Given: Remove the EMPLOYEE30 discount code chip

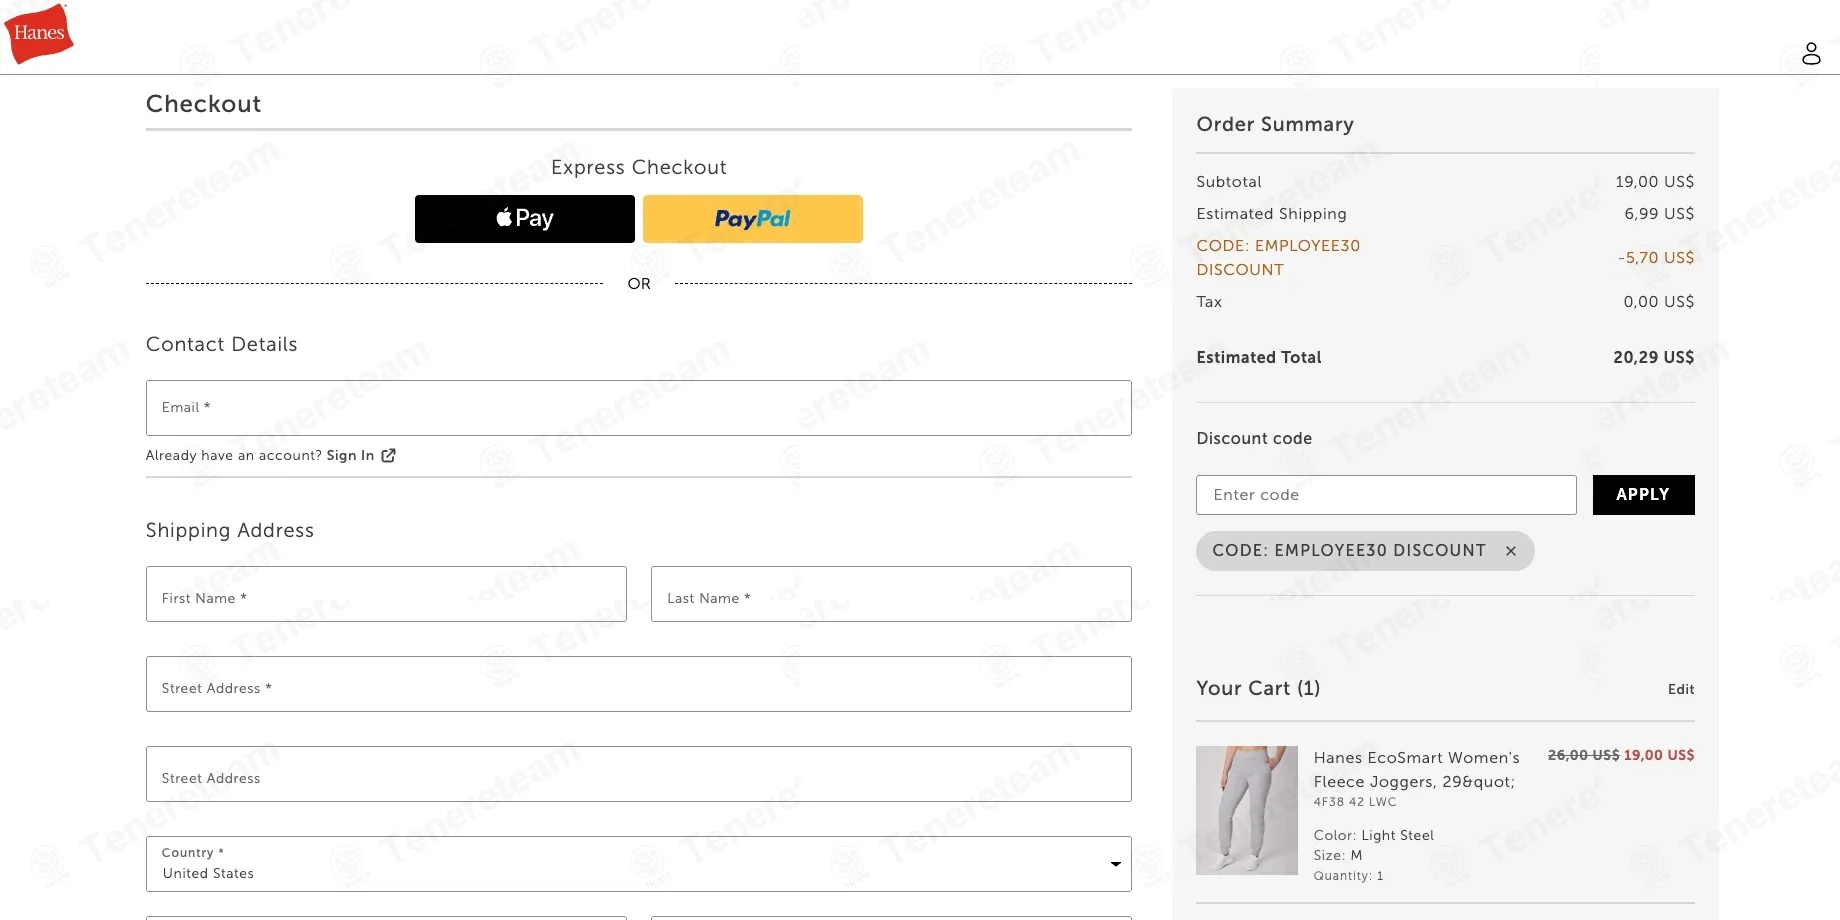Looking at the screenshot, I should pos(1511,551).
